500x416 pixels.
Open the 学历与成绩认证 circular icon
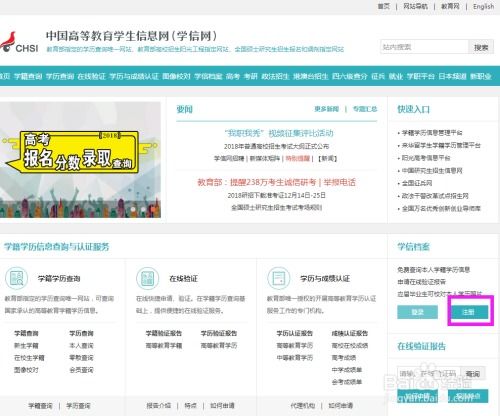279,278
